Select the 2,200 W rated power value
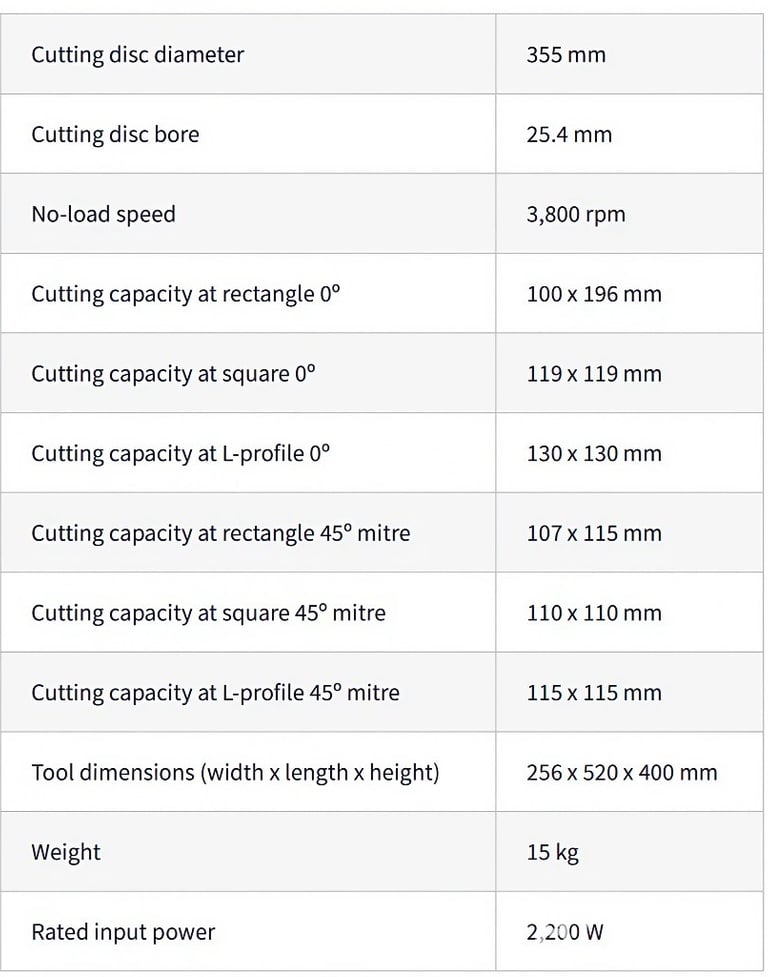Image resolution: width=768 pixels, height=977 pixels. [x=564, y=932]
